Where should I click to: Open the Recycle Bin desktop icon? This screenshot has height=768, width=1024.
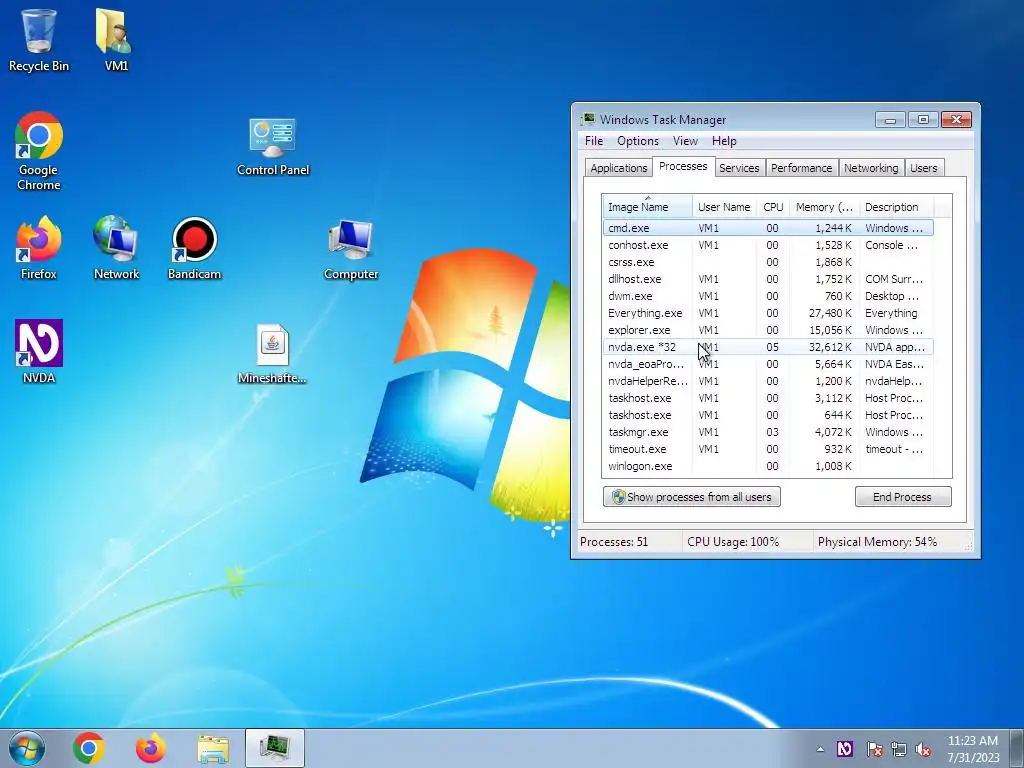click(x=39, y=39)
